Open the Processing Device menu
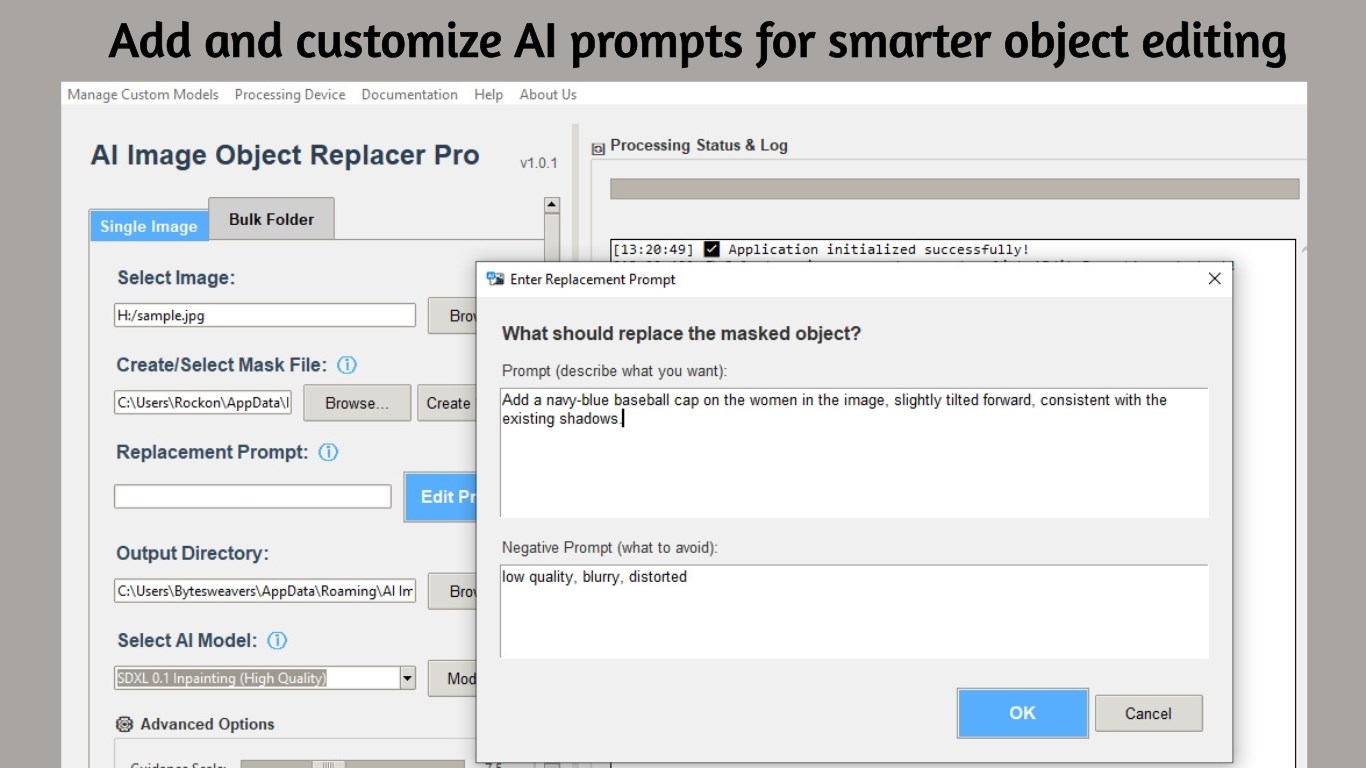This screenshot has height=768, width=1366. click(290, 94)
